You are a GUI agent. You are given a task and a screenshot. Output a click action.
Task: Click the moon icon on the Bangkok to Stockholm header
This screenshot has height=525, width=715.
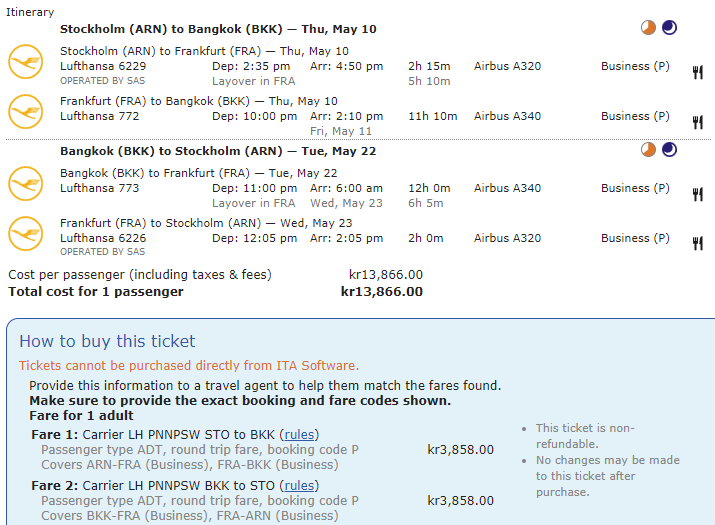pos(669,150)
